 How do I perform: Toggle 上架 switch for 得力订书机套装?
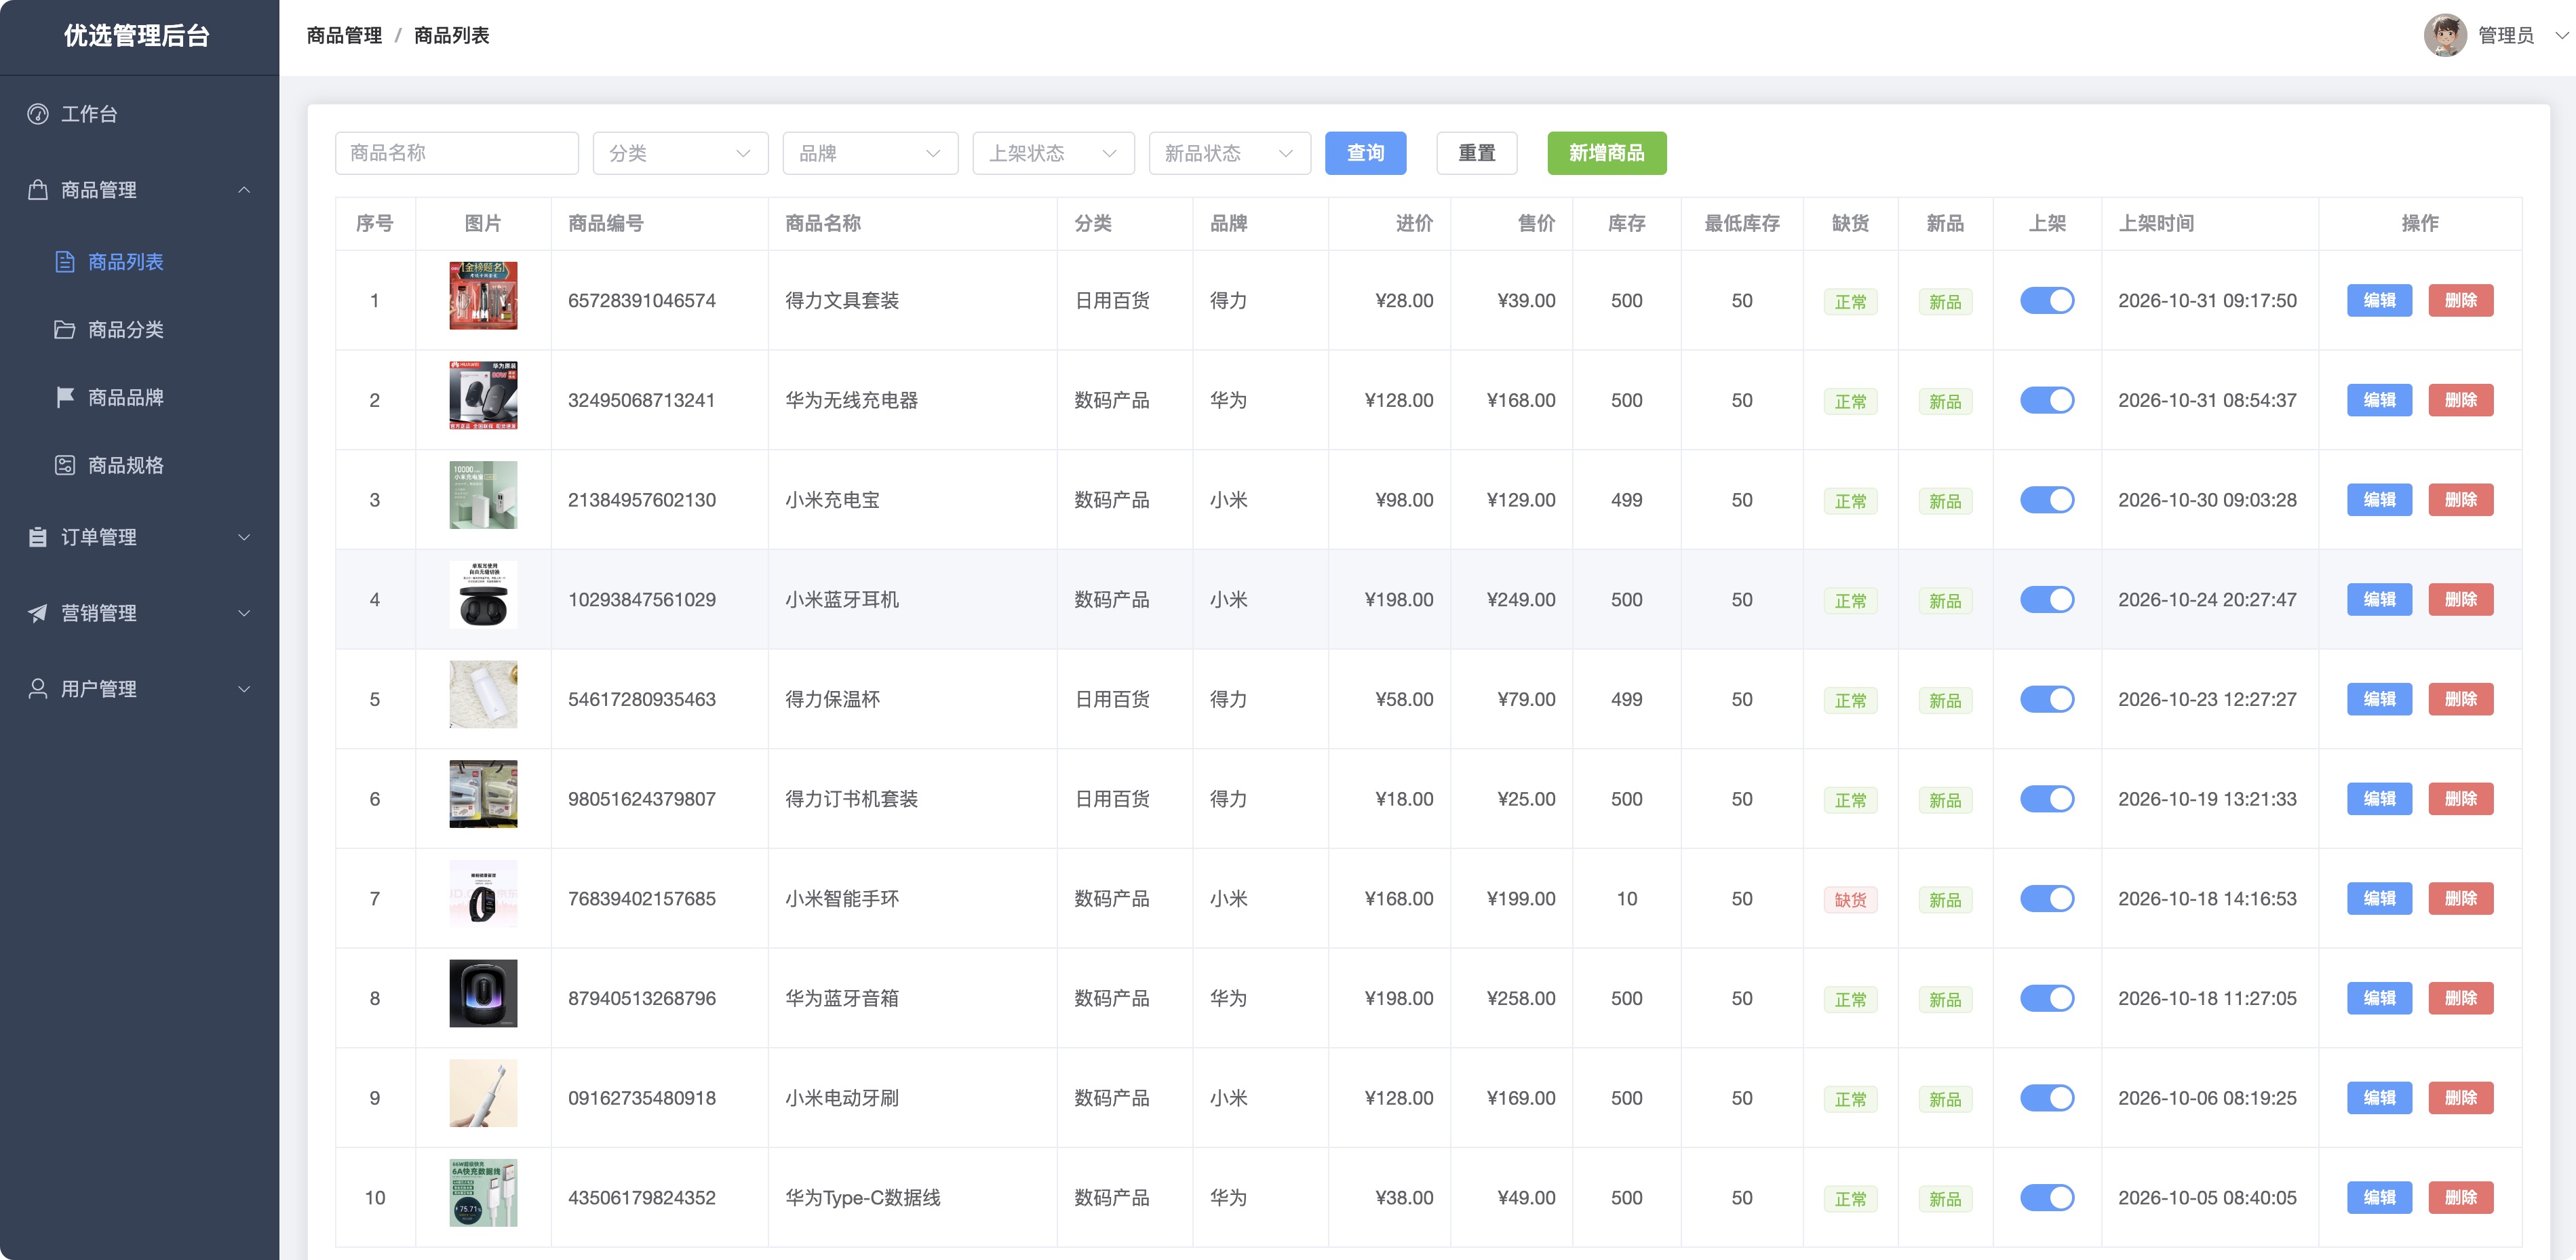tap(2047, 799)
